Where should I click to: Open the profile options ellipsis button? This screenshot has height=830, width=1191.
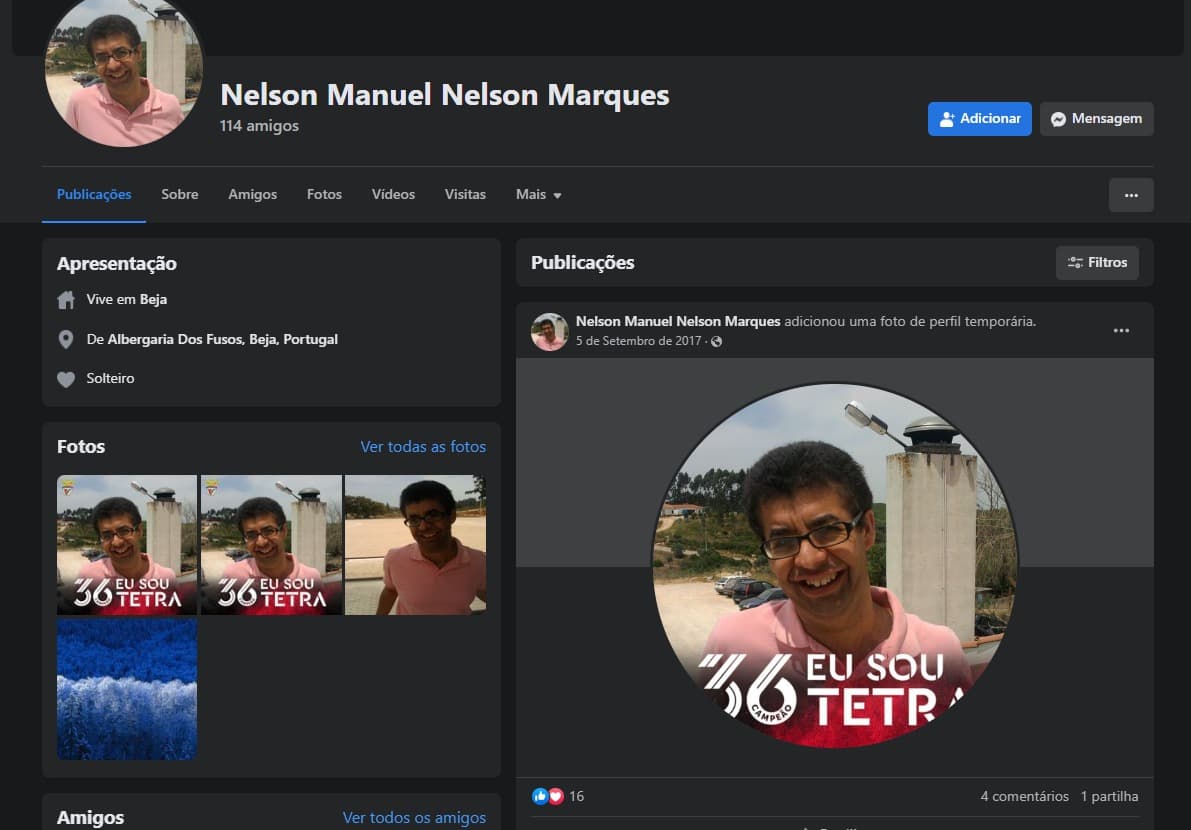pyautogui.click(x=1131, y=195)
